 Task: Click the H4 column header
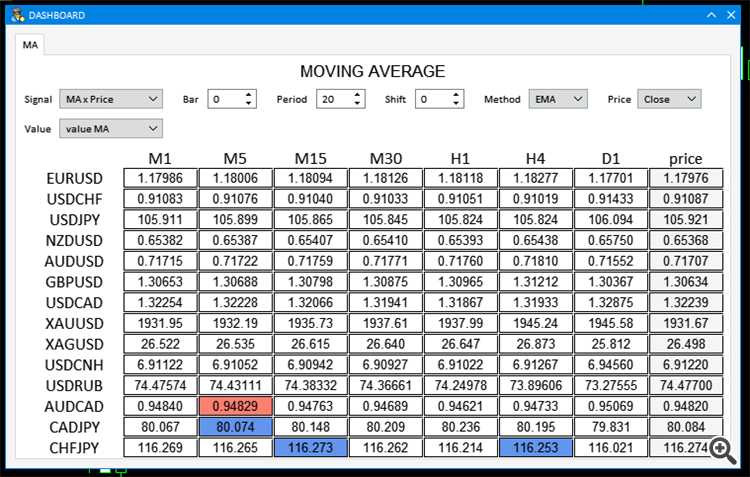[535, 158]
